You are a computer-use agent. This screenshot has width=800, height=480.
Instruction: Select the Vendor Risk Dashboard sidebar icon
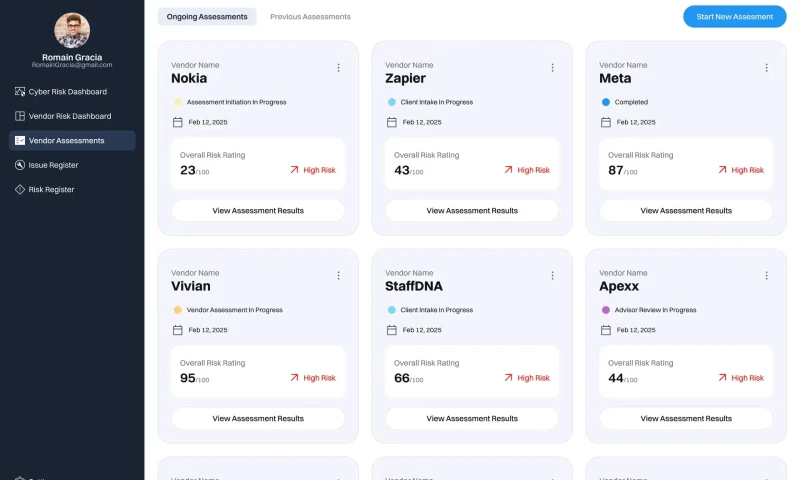20,116
